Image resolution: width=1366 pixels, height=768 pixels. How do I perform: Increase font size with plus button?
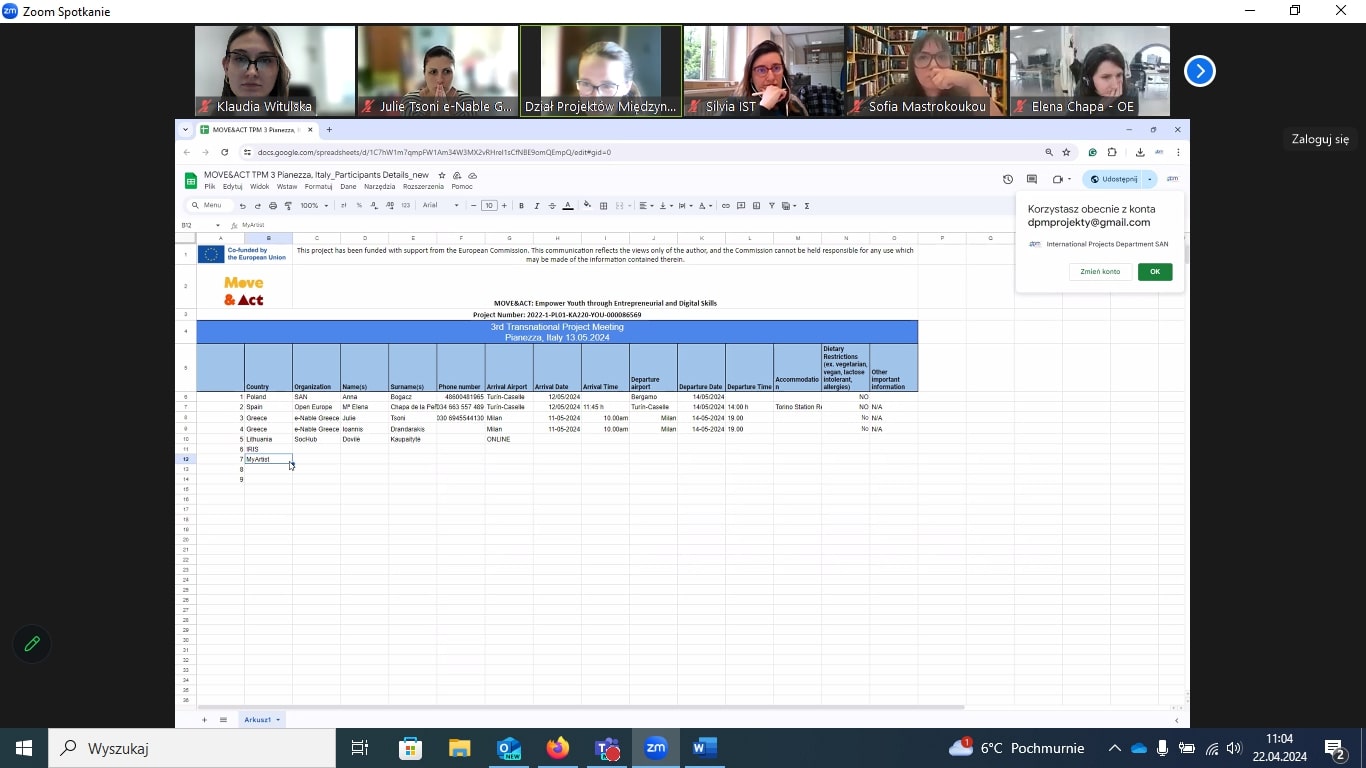(504, 206)
